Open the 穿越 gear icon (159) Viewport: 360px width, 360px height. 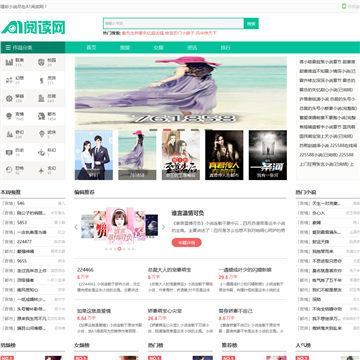click(9, 98)
